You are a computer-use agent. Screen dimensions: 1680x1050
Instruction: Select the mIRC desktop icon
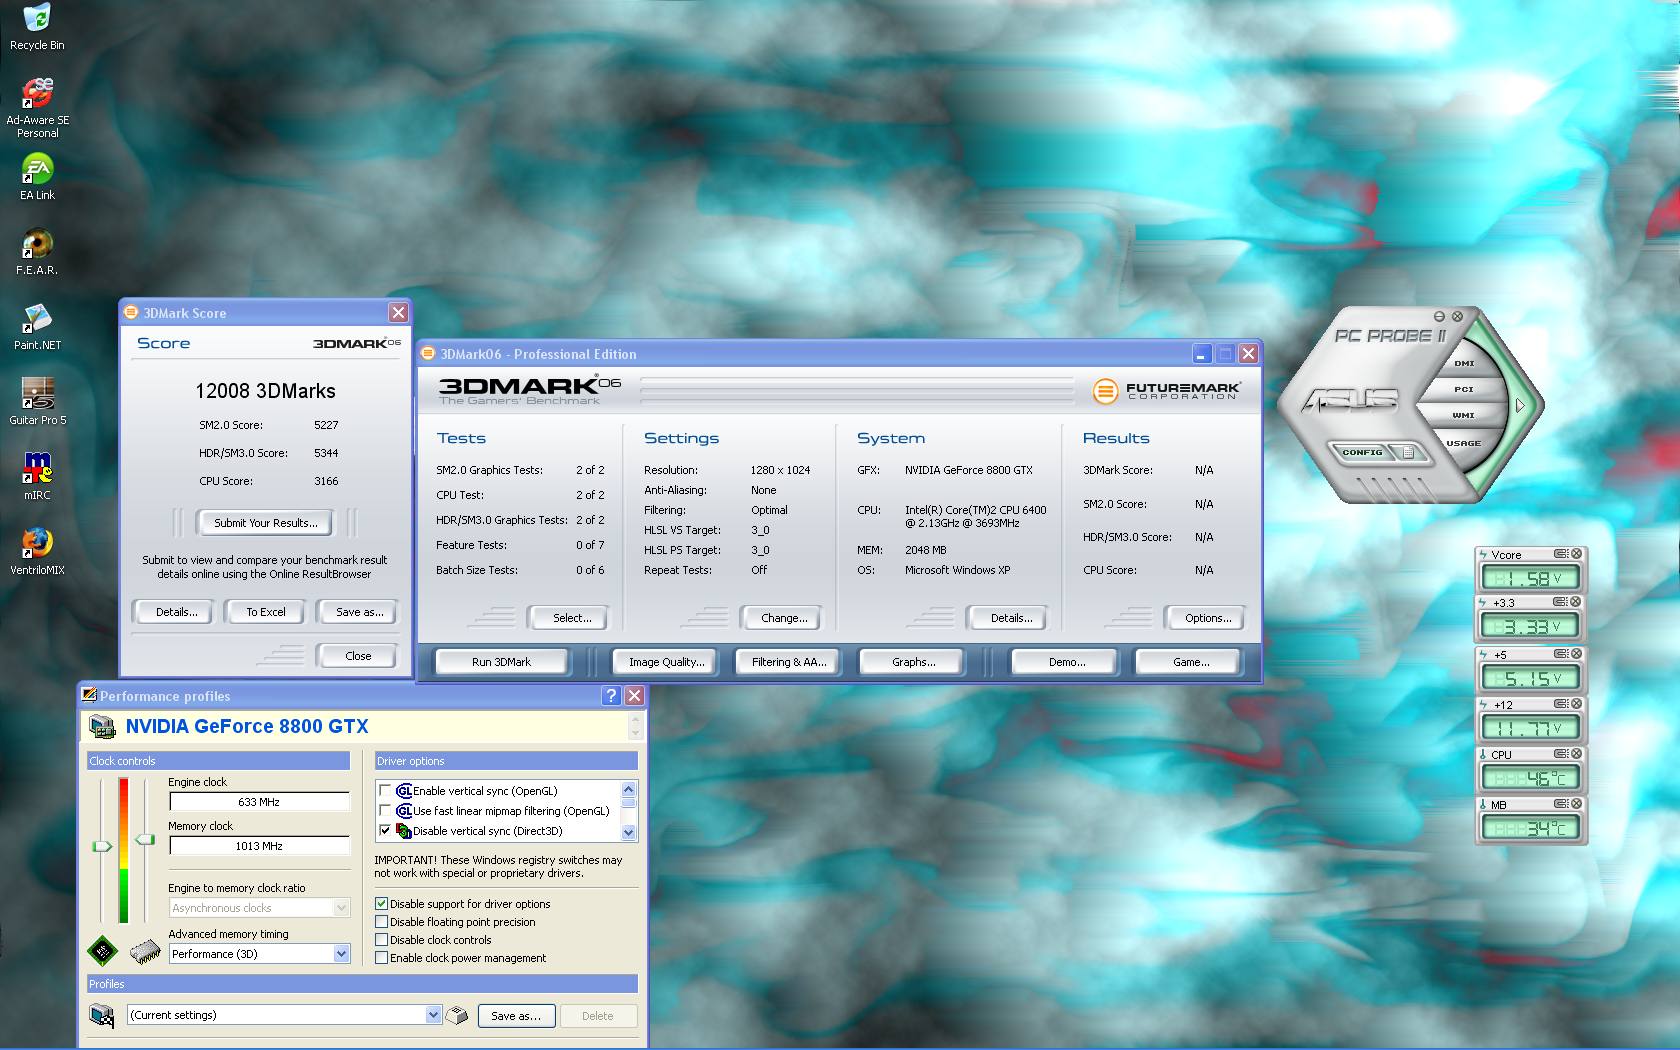pyautogui.click(x=37, y=477)
